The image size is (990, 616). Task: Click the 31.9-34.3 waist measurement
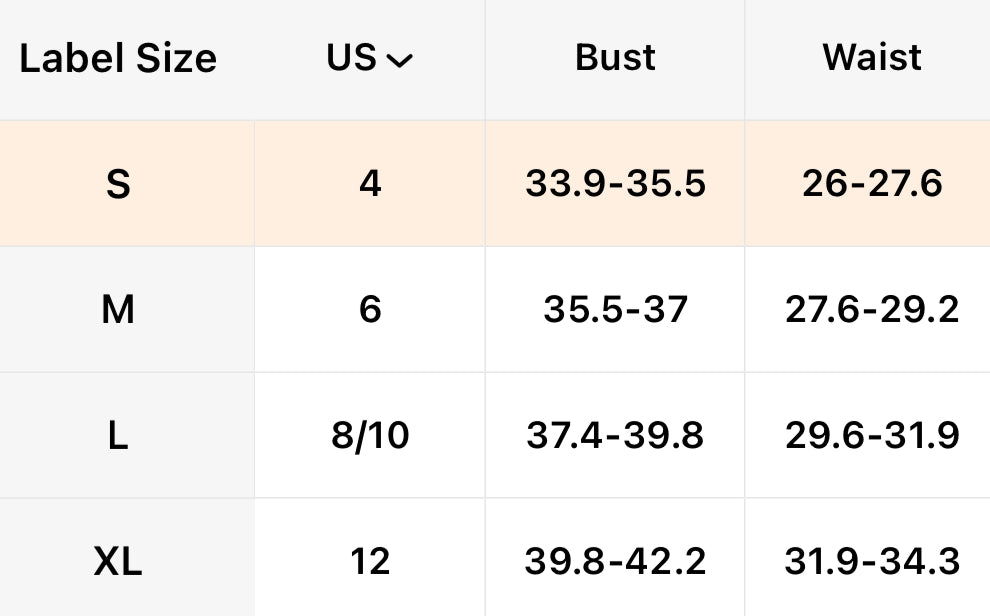872,562
